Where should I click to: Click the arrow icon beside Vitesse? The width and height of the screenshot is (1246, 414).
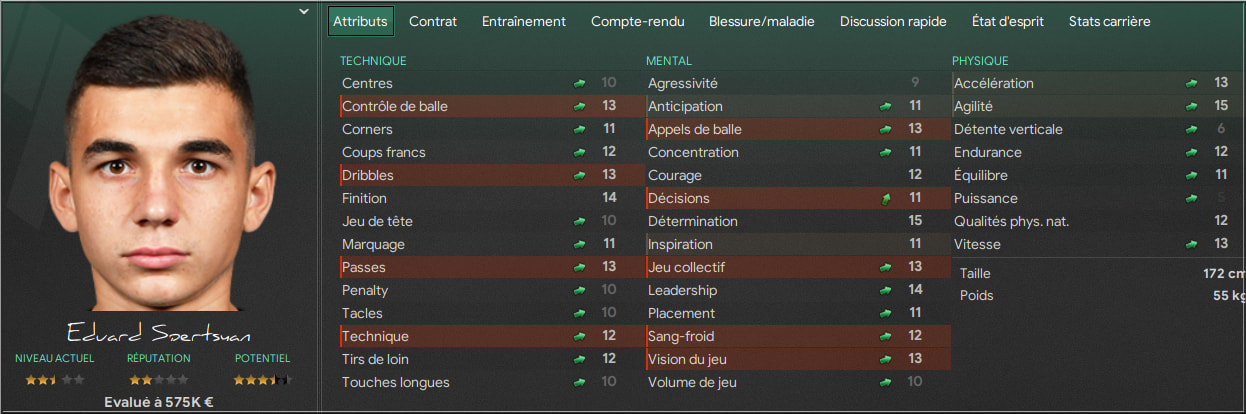[x=1191, y=245]
